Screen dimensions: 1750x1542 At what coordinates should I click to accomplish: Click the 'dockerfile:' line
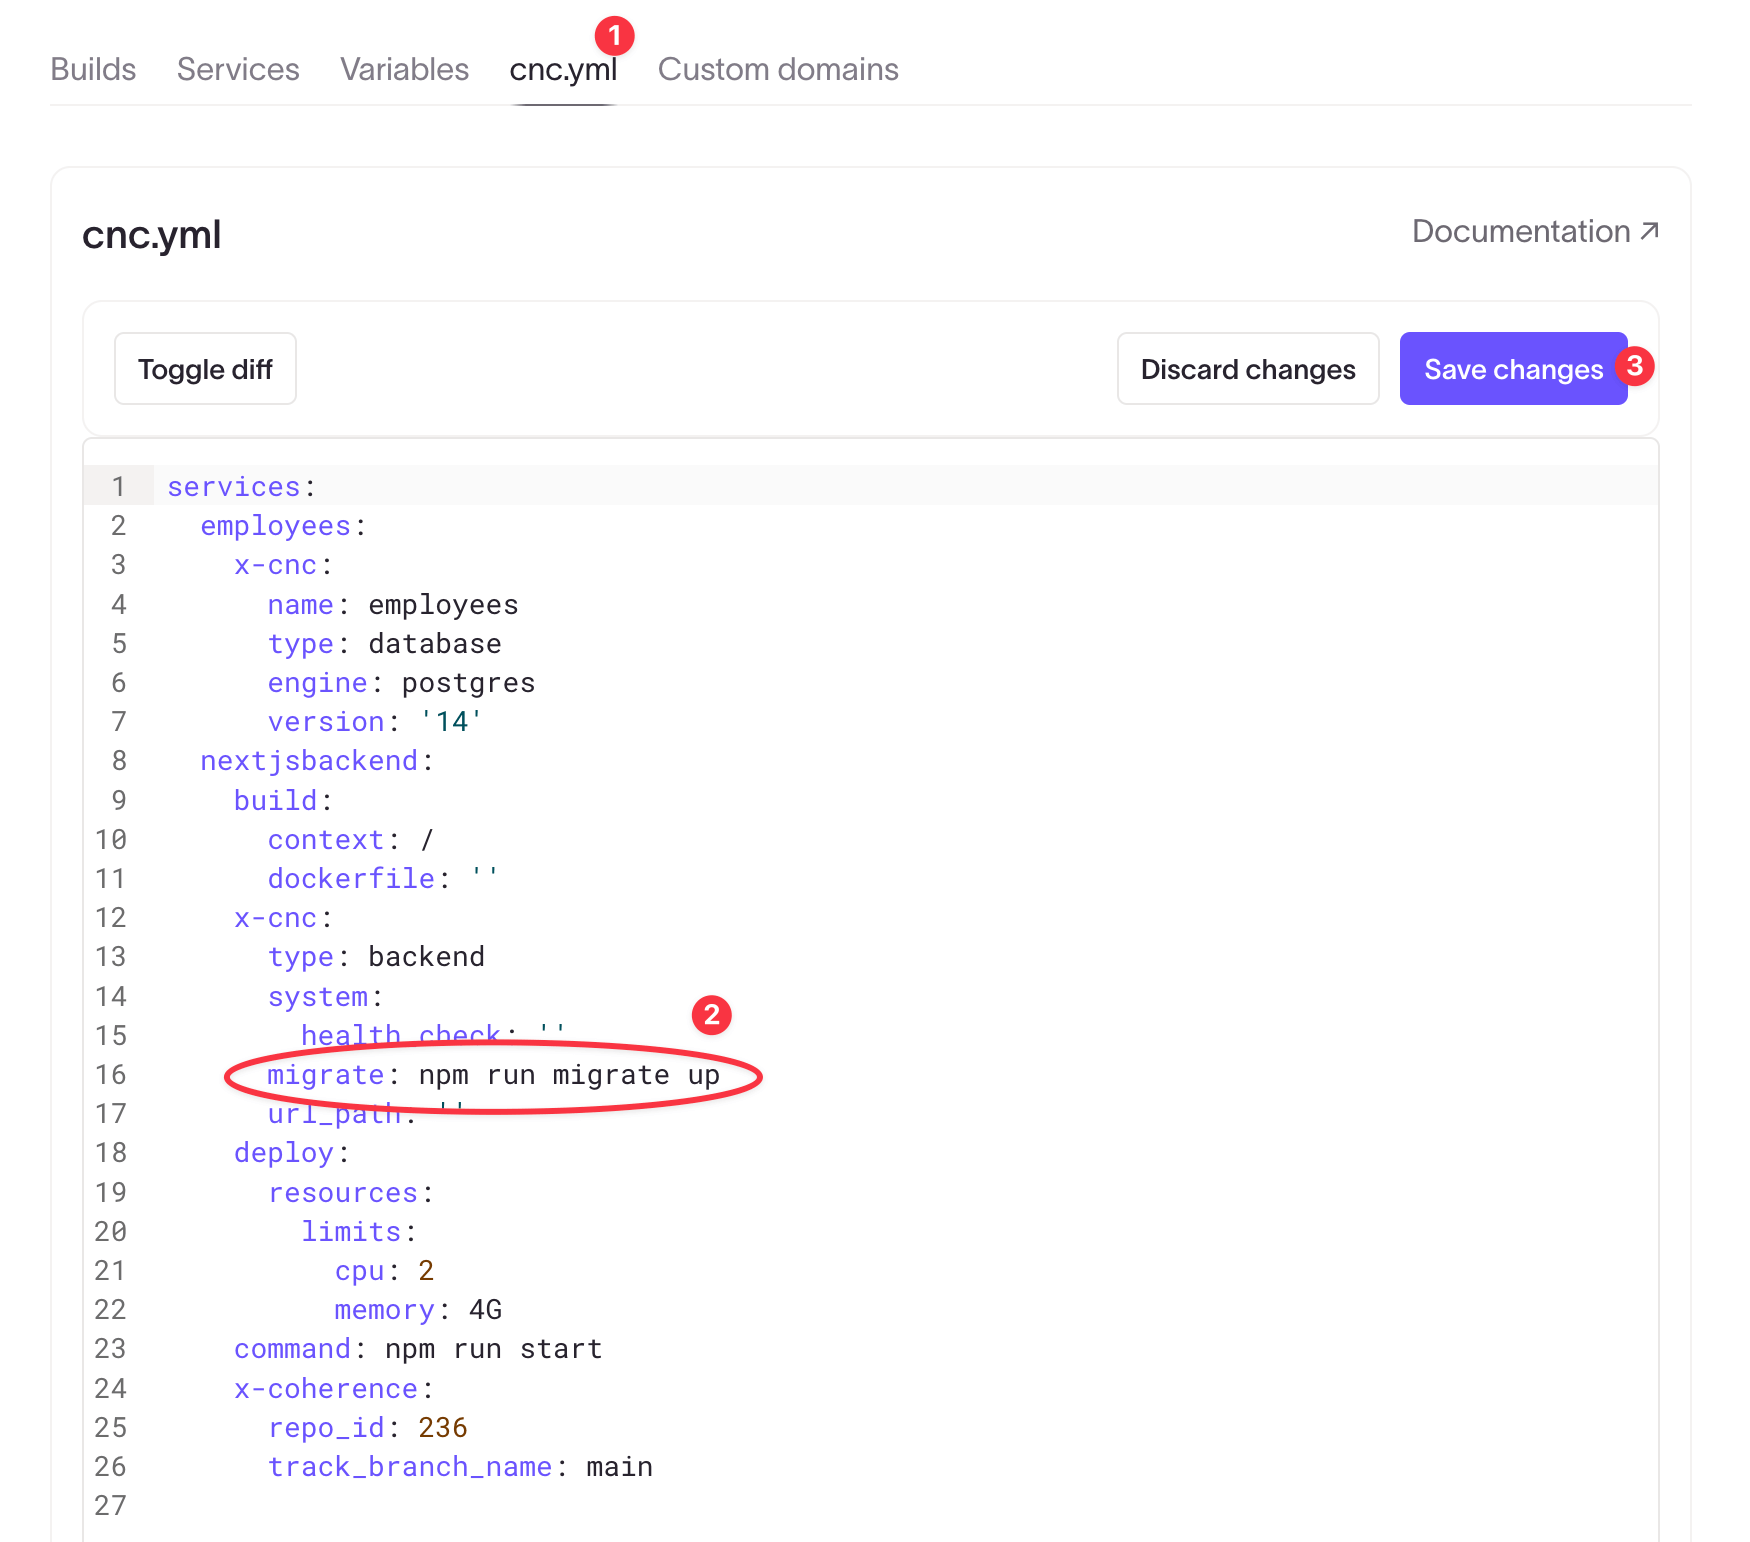[383, 878]
